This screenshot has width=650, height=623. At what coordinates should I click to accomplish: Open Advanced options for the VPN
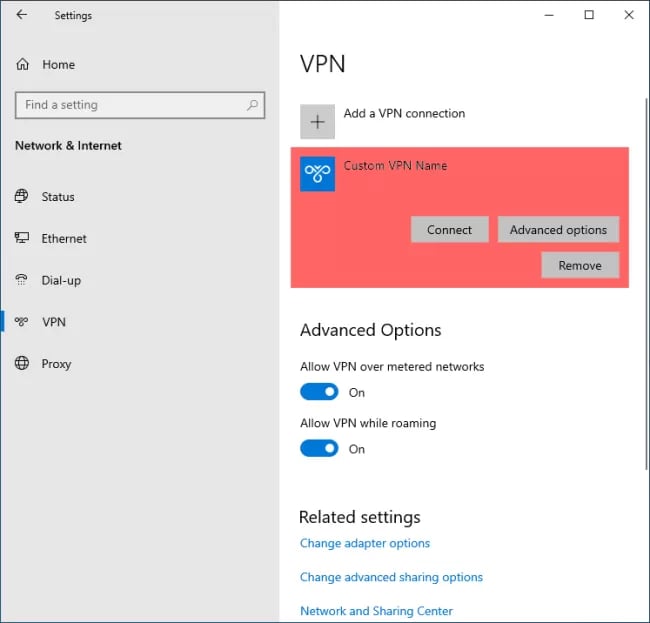pyautogui.click(x=558, y=230)
